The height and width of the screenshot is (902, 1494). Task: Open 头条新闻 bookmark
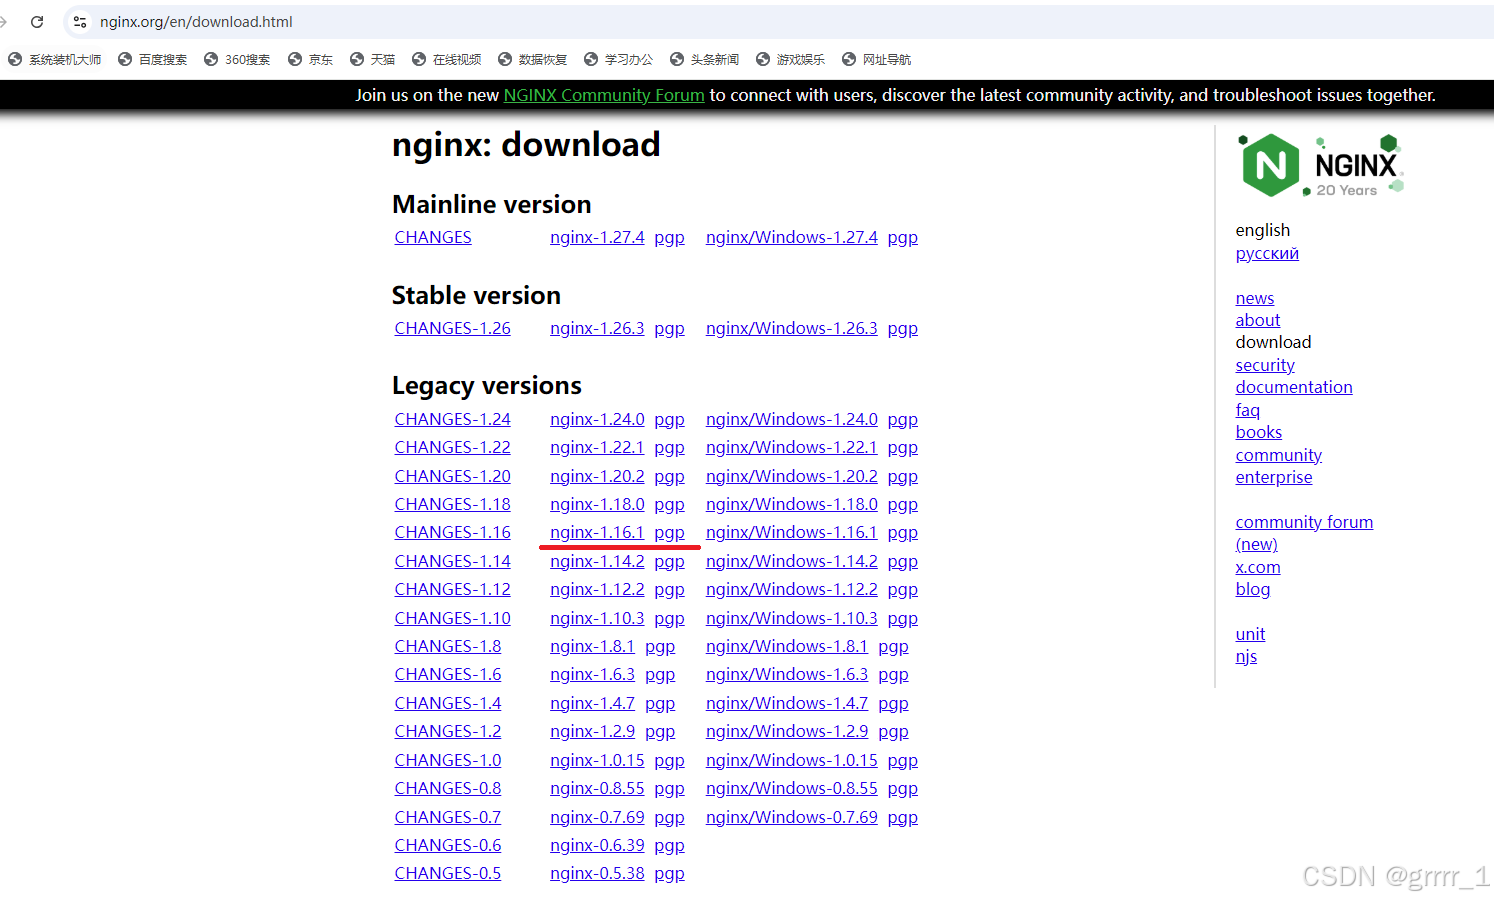click(705, 59)
